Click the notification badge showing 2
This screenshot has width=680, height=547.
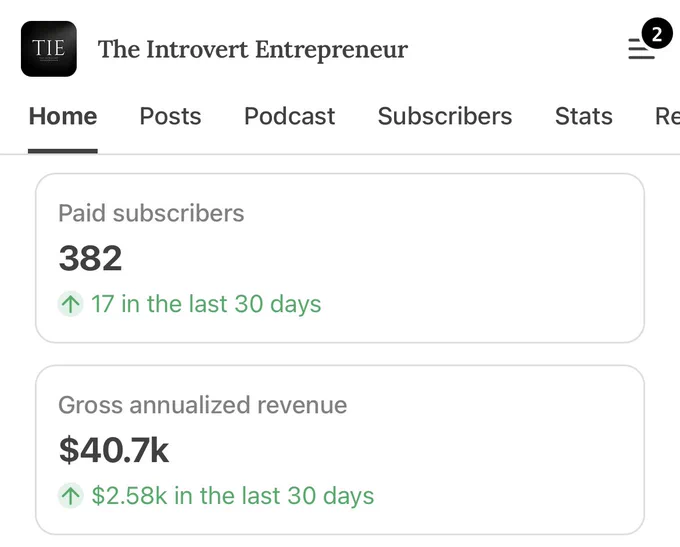tap(657, 33)
